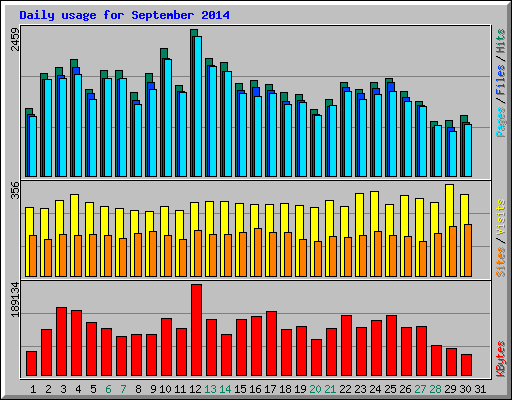This screenshot has height=400, width=512.
Task: Click the green day label 27
Action: [420, 389]
